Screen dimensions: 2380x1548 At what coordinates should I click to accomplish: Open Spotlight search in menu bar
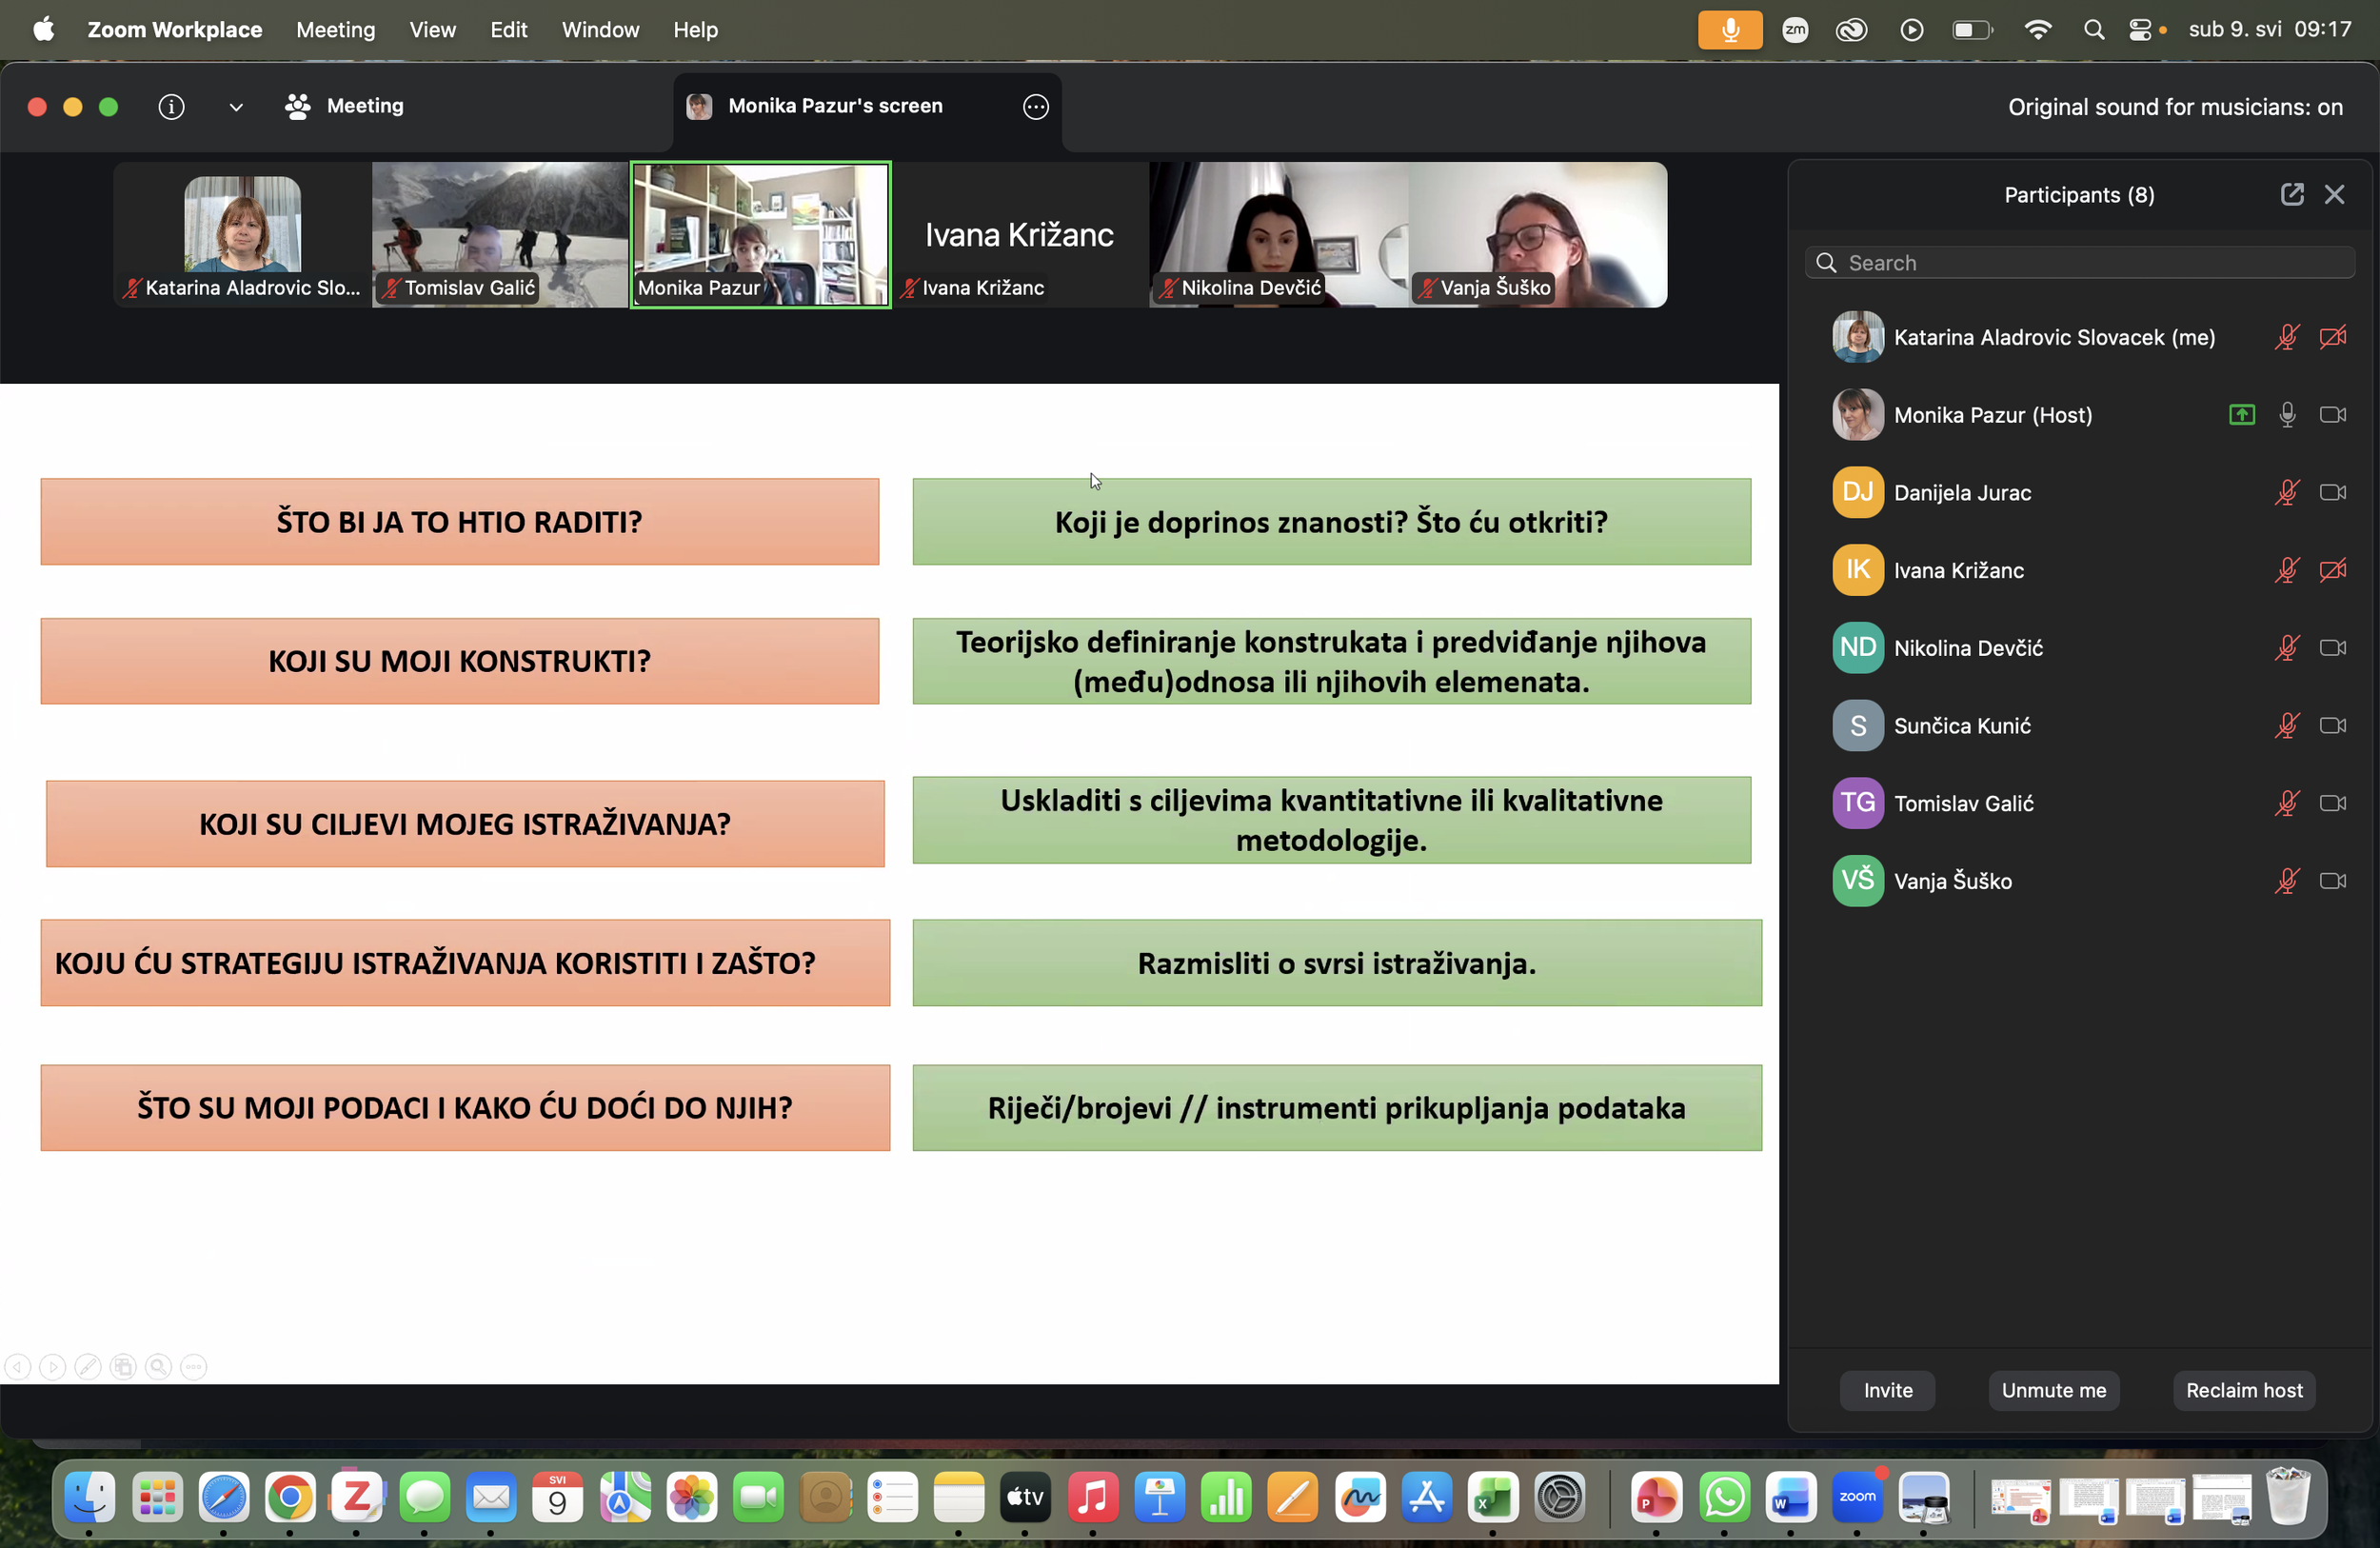pos(2094,30)
